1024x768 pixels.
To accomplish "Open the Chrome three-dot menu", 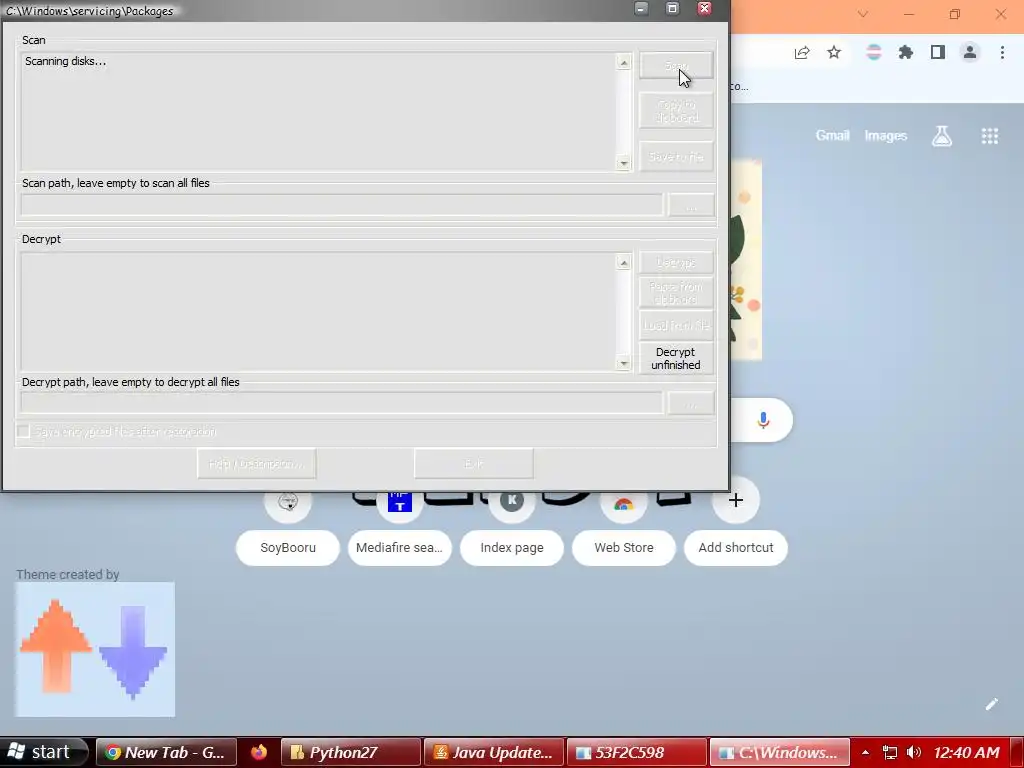I will click(x=1002, y=52).
